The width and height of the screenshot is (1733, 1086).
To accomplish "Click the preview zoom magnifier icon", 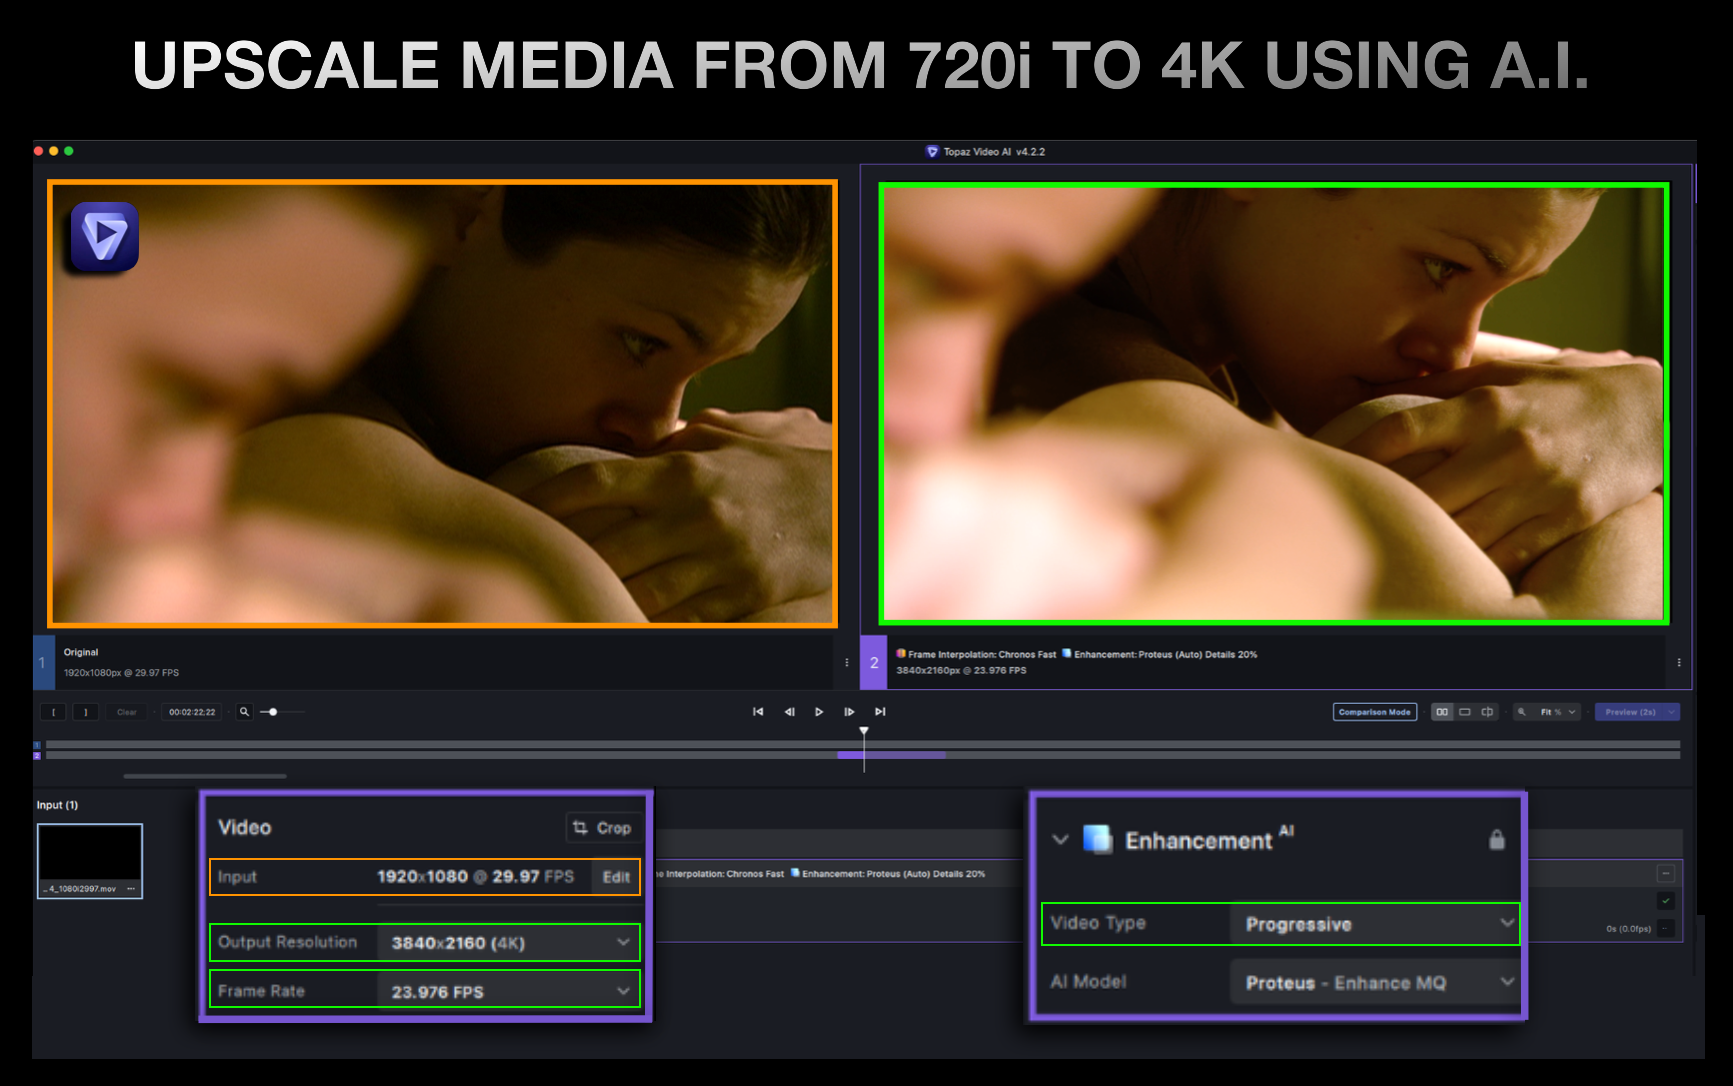I will point(1522,712).
